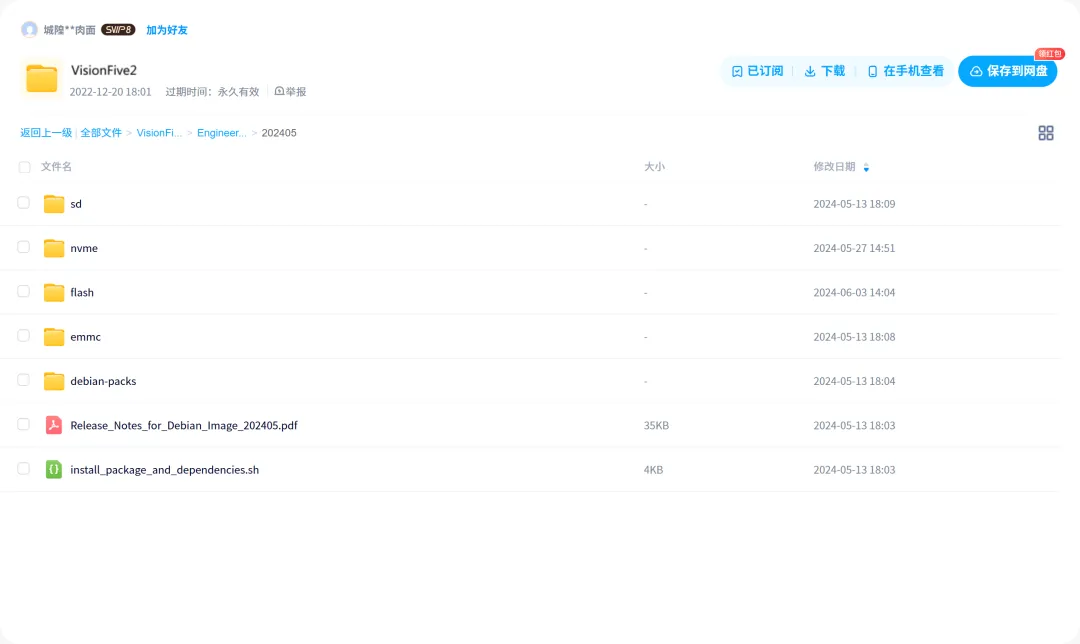Open the sd folder name

tap(76, 204)
